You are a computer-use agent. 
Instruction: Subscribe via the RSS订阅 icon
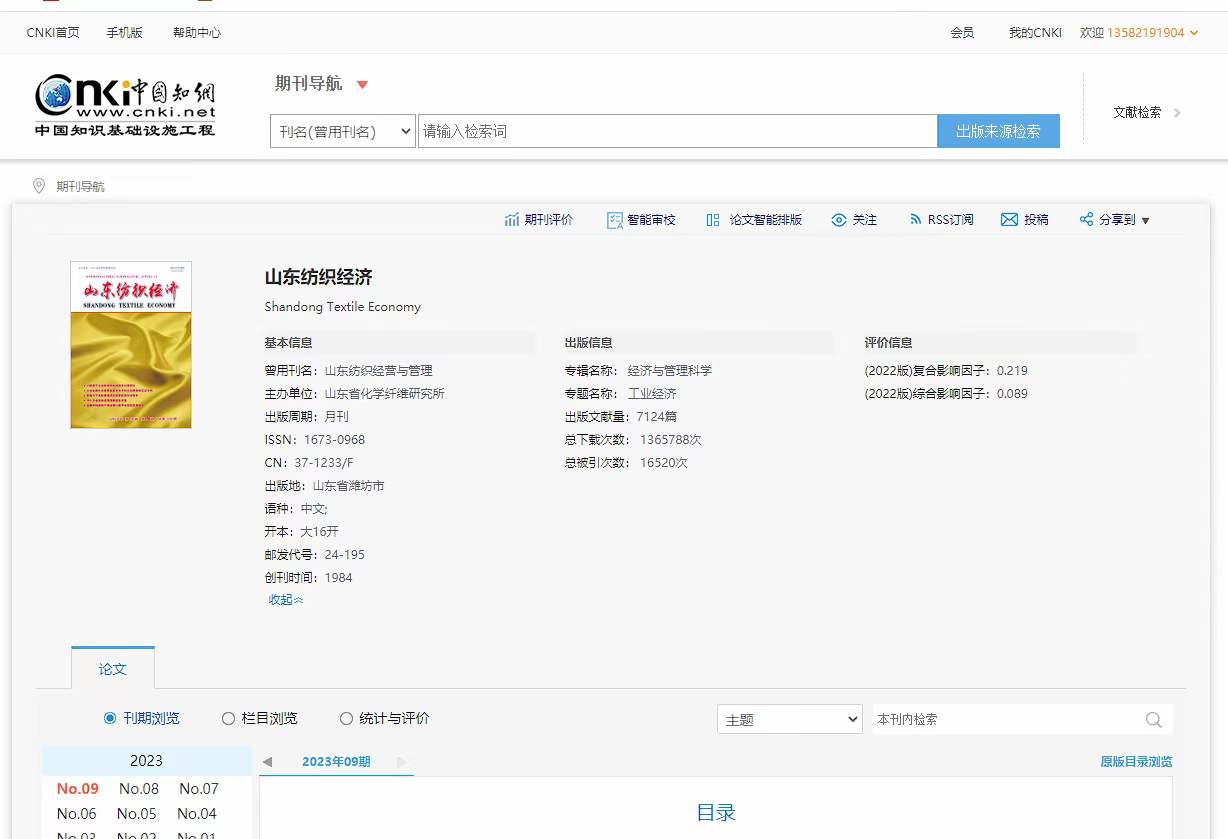[x=916, y=220]
